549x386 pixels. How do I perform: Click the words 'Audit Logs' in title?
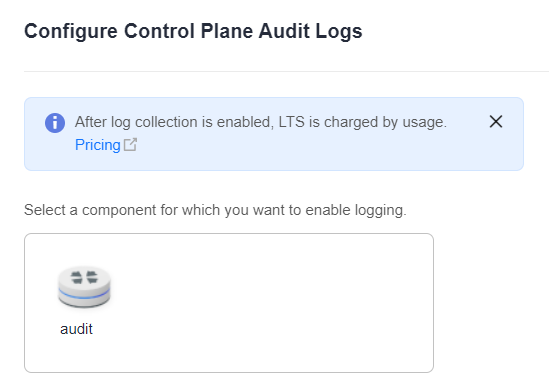[310, 31]
